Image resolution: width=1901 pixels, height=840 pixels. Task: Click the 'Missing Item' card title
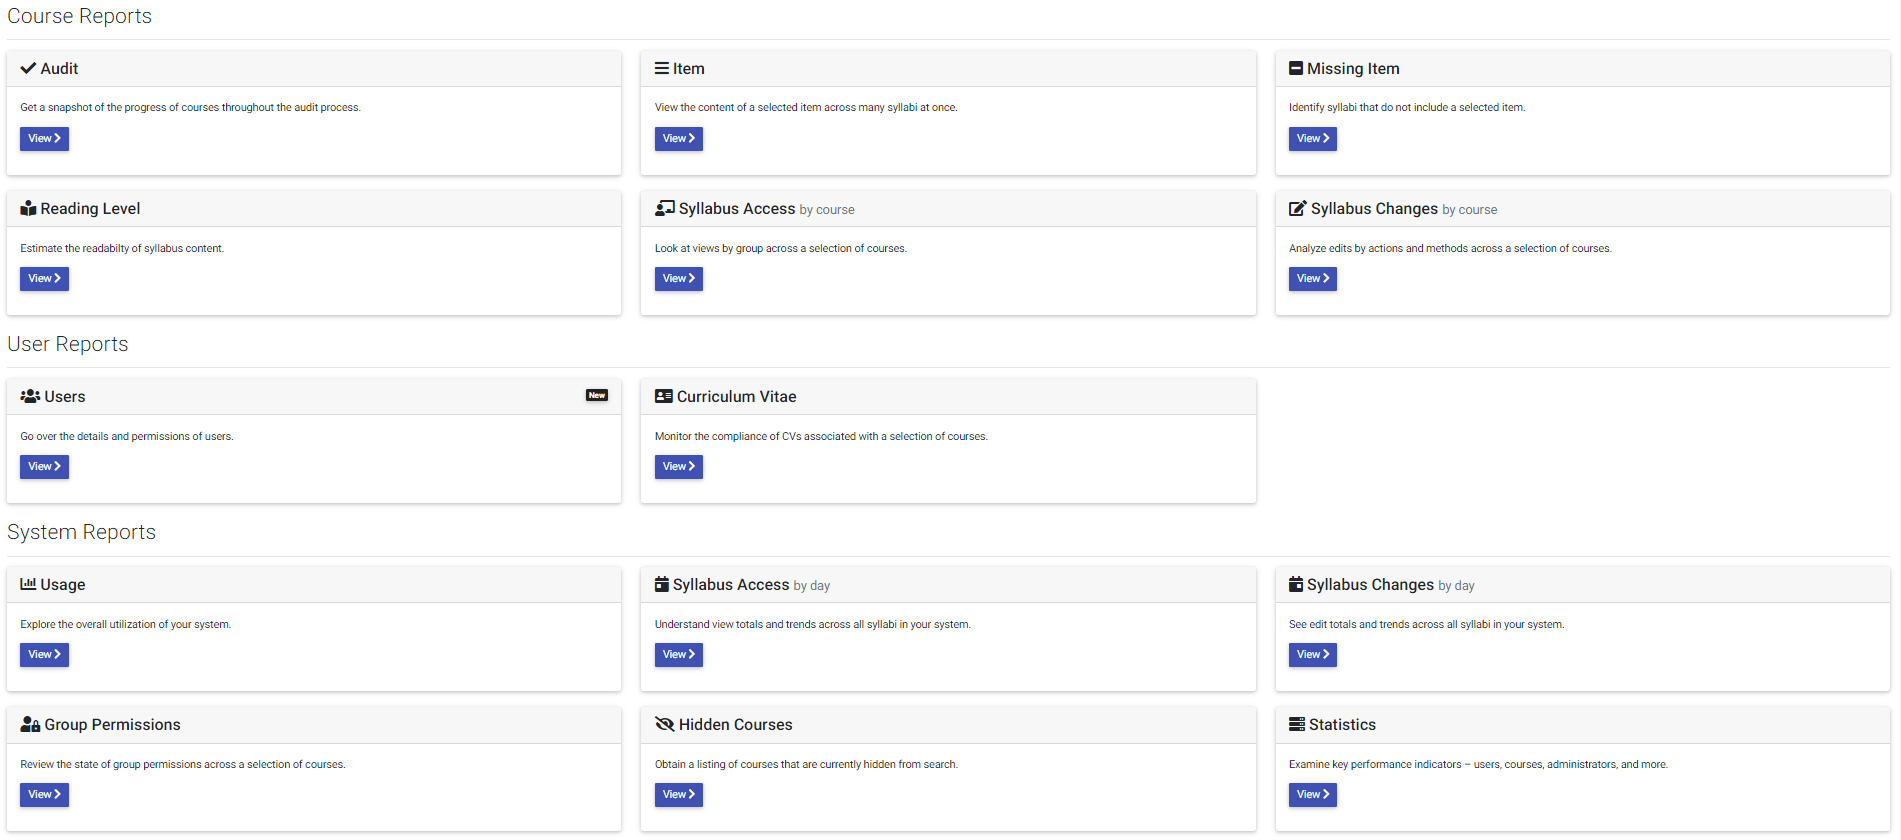pyautogui.click(x=1353, y=68)
